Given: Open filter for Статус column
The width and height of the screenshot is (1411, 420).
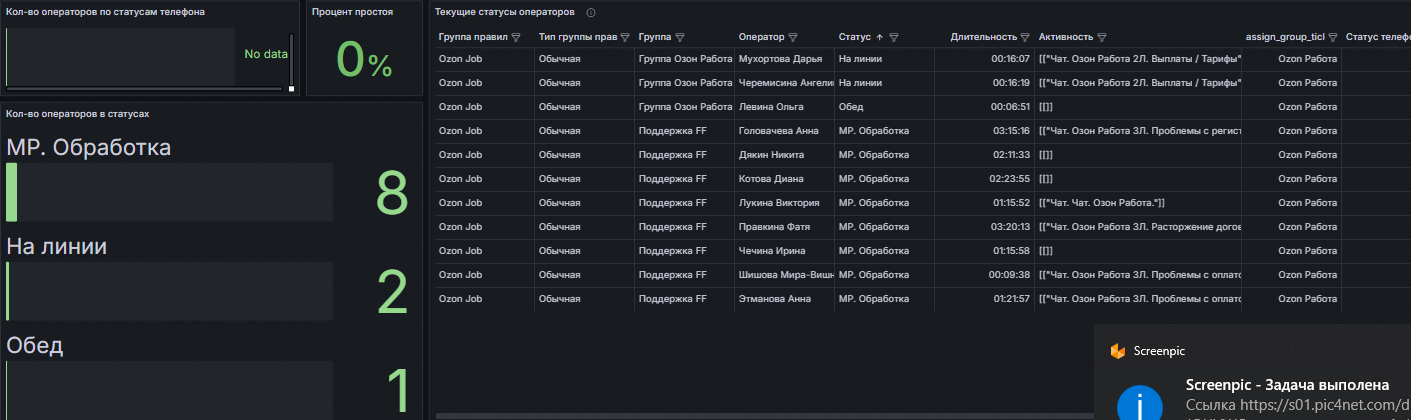Looking at the screenshot, I should [x=894, y=37].
